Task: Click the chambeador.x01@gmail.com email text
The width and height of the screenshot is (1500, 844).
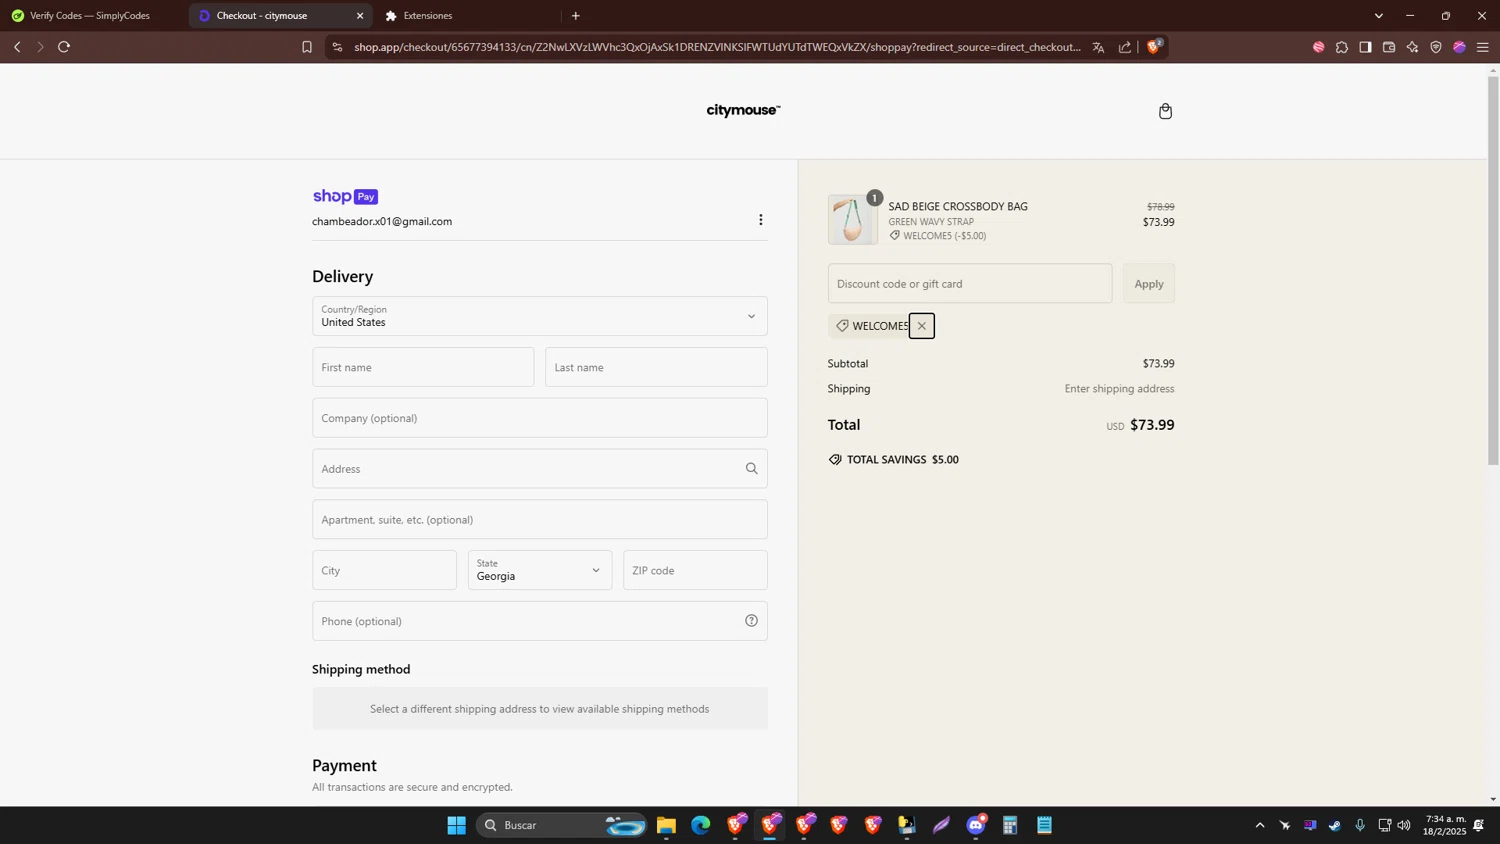Action: click(x=382, y=221)
